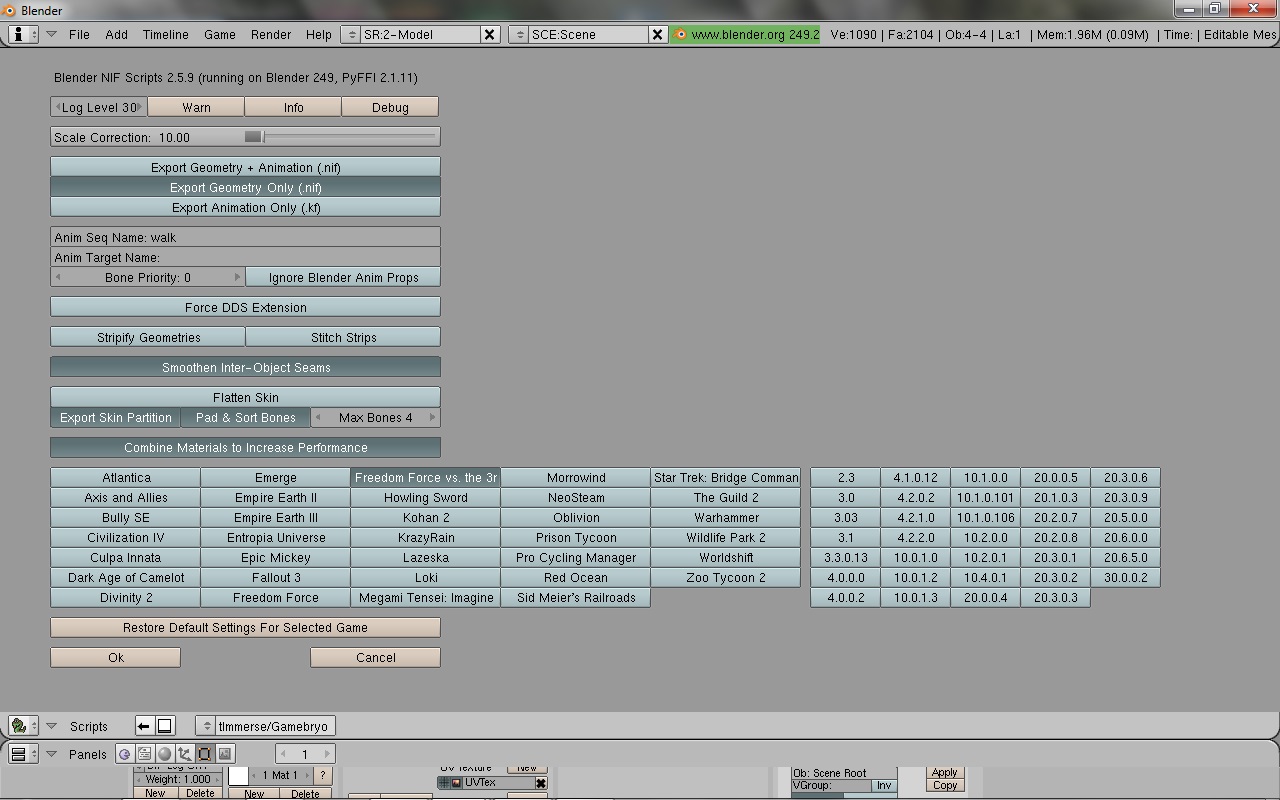This screenshot has width=1280, height=800.
Task: Select NIF version 30.0.0.2
Action: (x=1126, y=577)
